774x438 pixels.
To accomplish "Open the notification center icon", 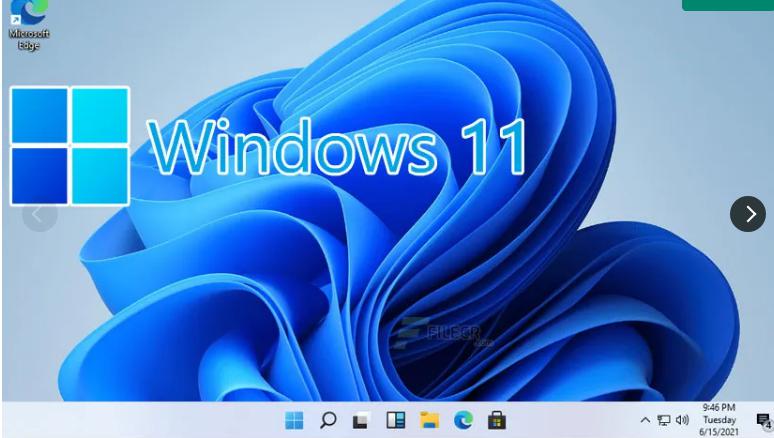I will tap(764, 421).
